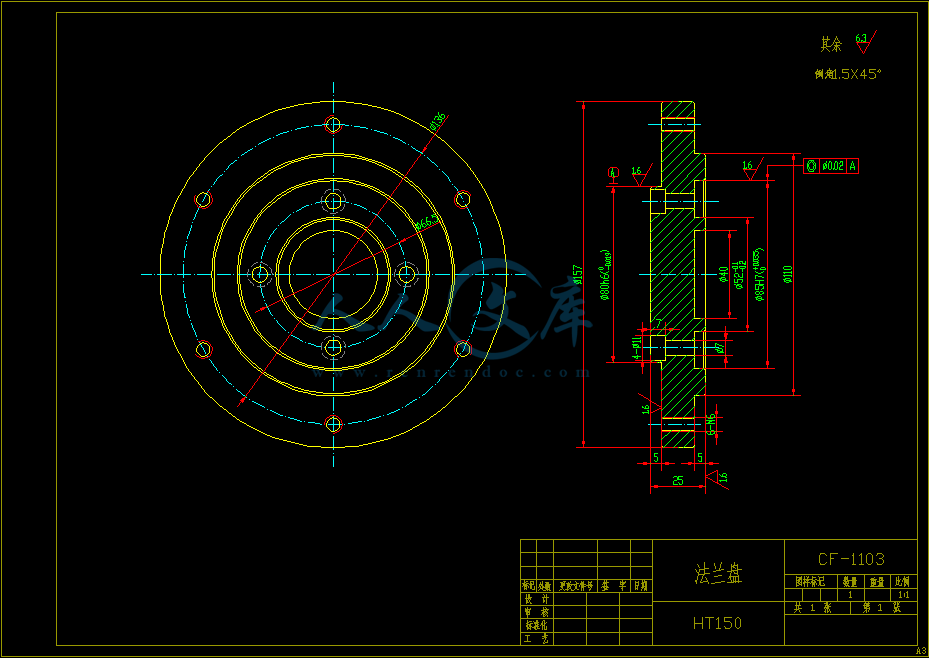
Task: Click the 设计 row label in title block
Action: click(536, 598)
